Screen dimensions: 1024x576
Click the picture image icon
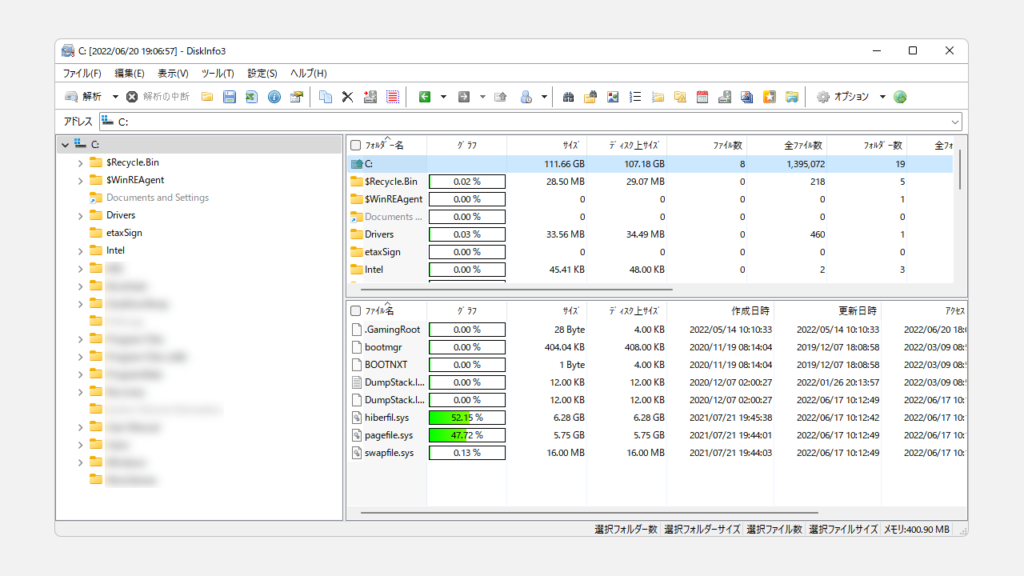coord(613,97)
